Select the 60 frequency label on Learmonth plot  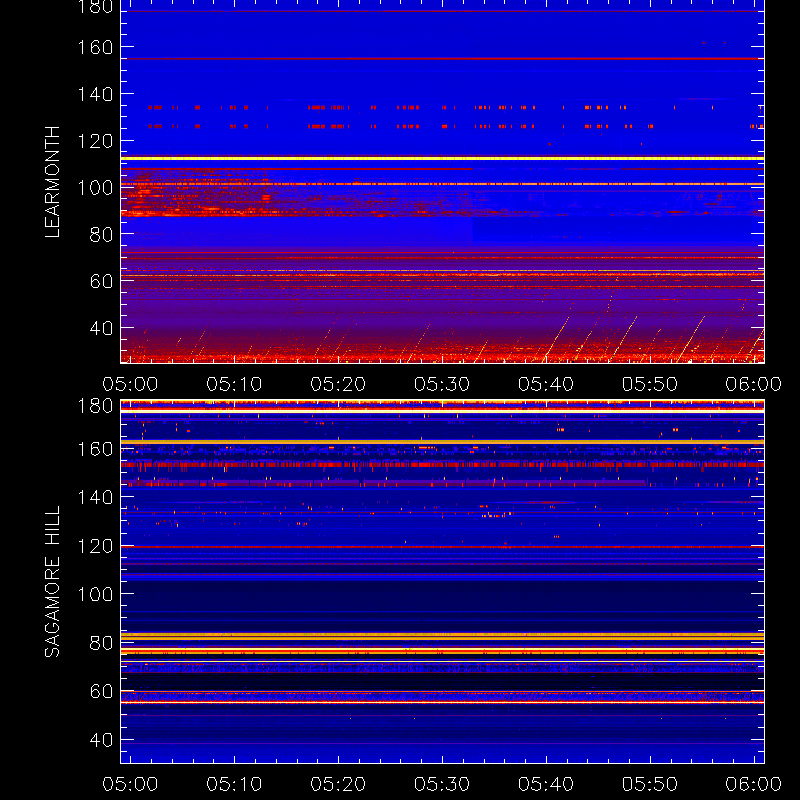click(x=101, y=281)
